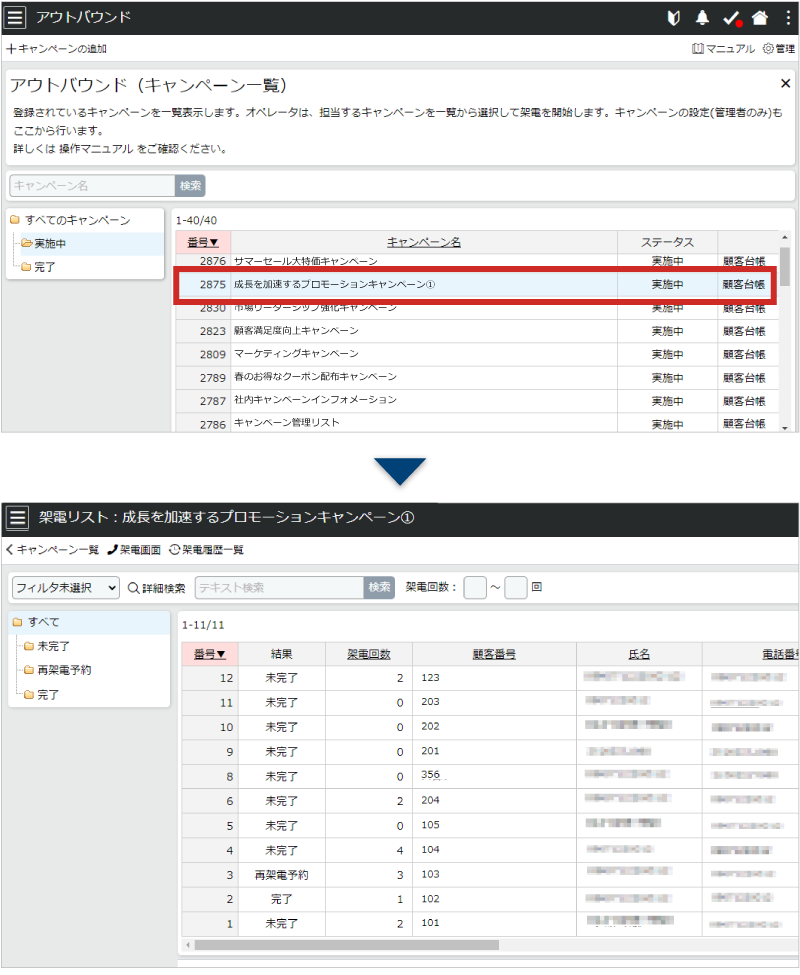Open campaign サマーセール大特価キャンペーン

point(306,261)
